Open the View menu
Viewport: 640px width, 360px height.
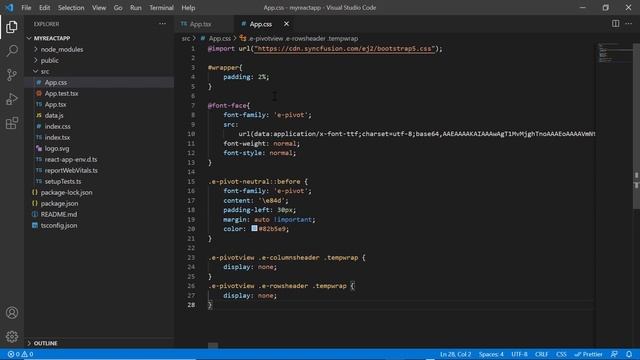coord(99,8)
